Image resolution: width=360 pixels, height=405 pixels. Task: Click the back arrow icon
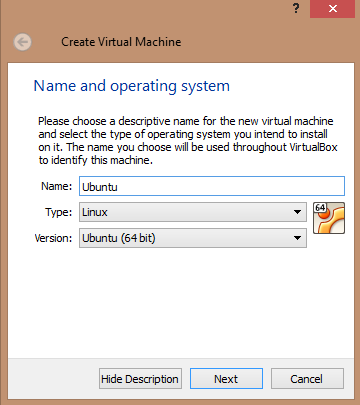pyautogui.click(x=23, y=42)
